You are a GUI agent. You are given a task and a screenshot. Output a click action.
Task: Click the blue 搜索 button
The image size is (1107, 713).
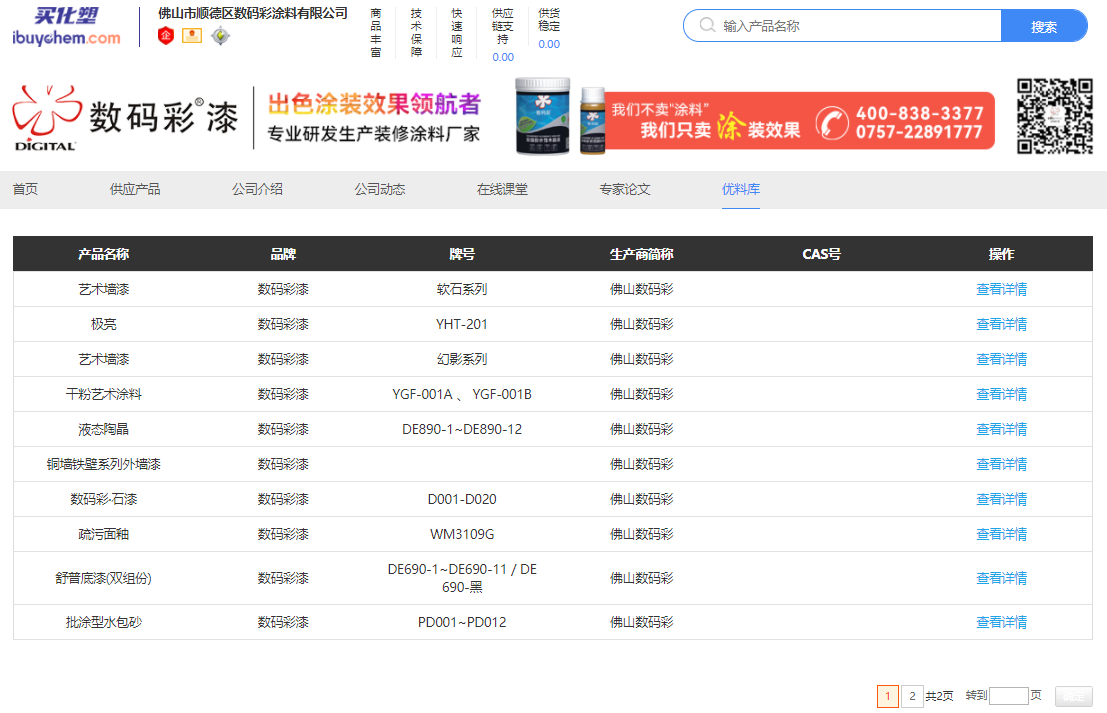[x=1043, y=26]
